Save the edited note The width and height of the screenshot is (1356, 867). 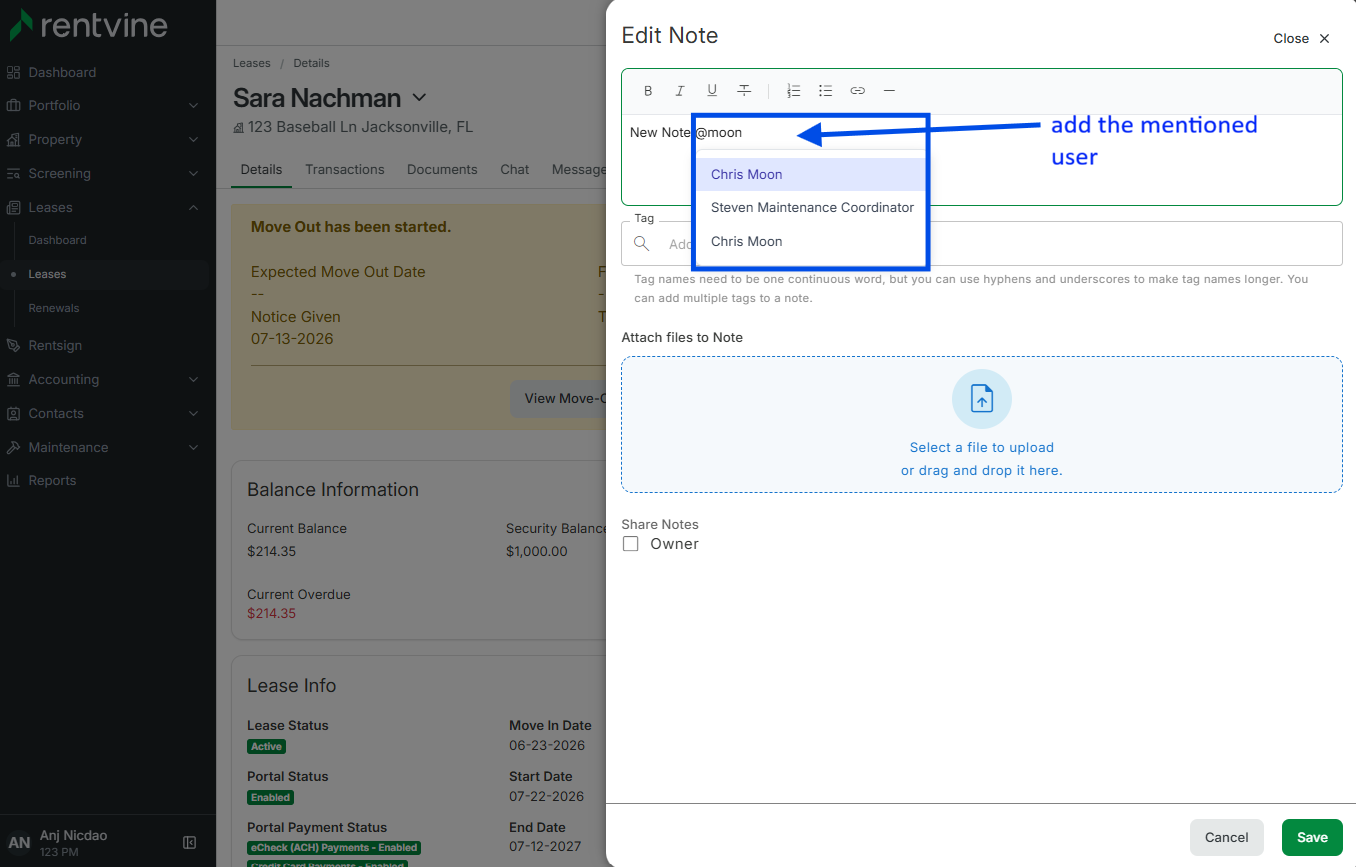[1312, 837]
